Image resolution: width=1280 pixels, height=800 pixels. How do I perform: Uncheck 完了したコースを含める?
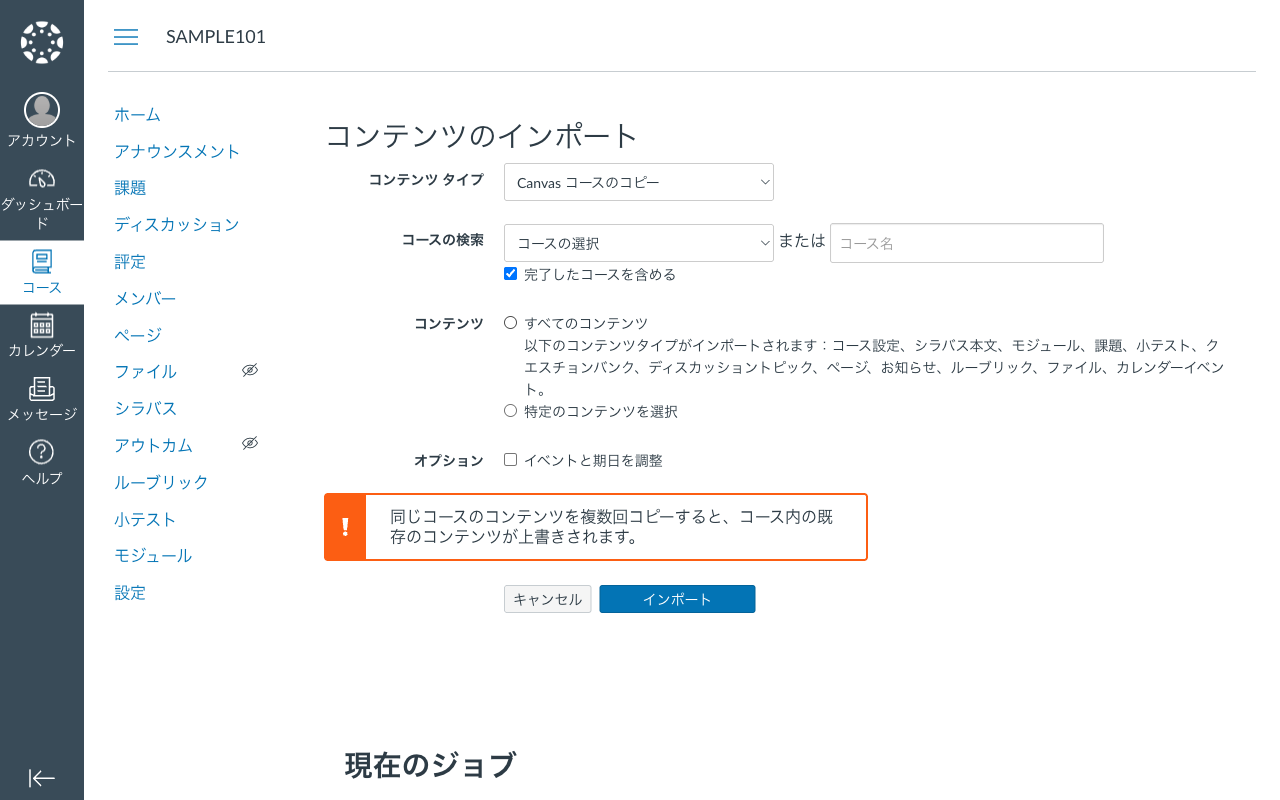(x=510, y=273)
